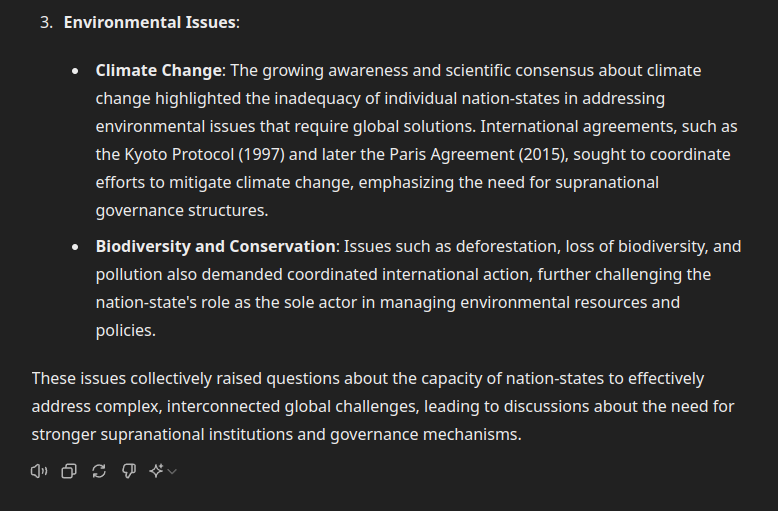This screenshot has width=778, height=511.
Task: Click the word 'policies.' ending the second bullet
Action: [126, 330]
